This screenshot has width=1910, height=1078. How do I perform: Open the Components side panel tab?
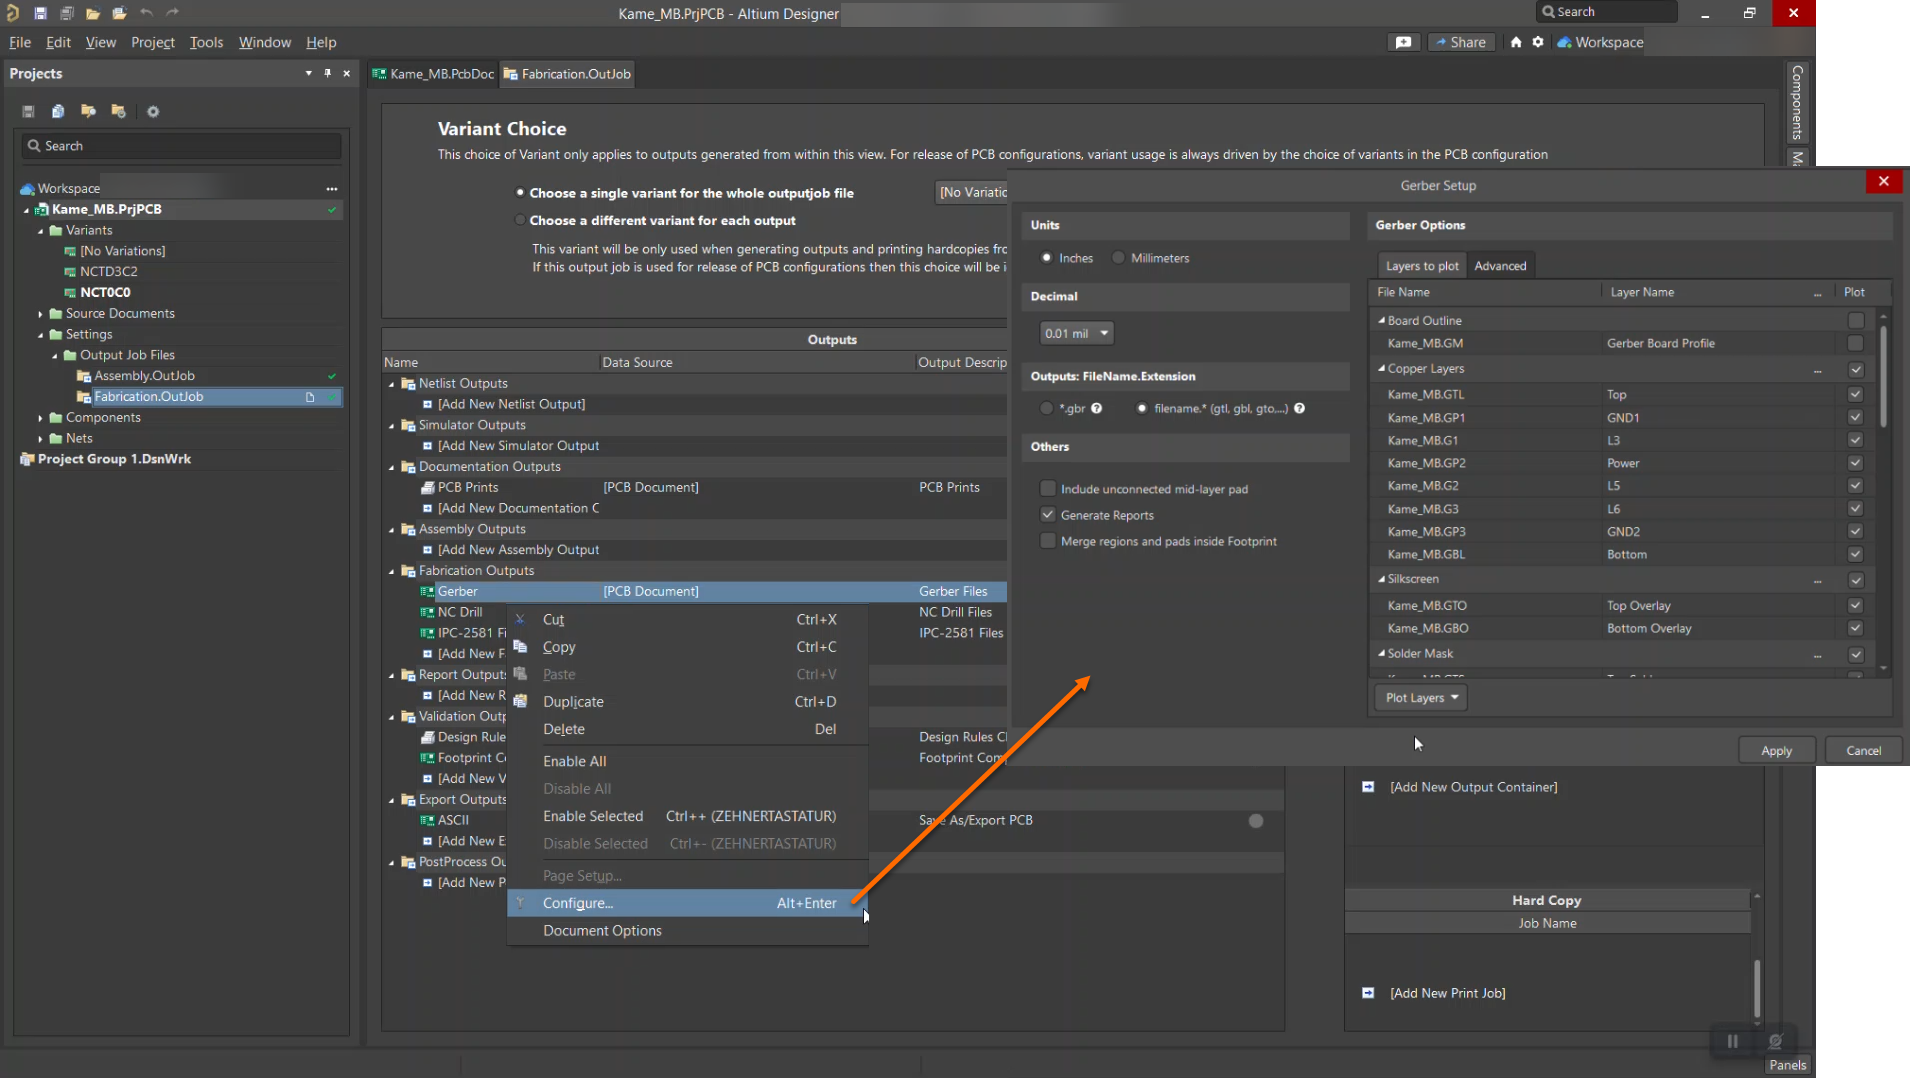pyautogui.click(x=1797, y=103)
